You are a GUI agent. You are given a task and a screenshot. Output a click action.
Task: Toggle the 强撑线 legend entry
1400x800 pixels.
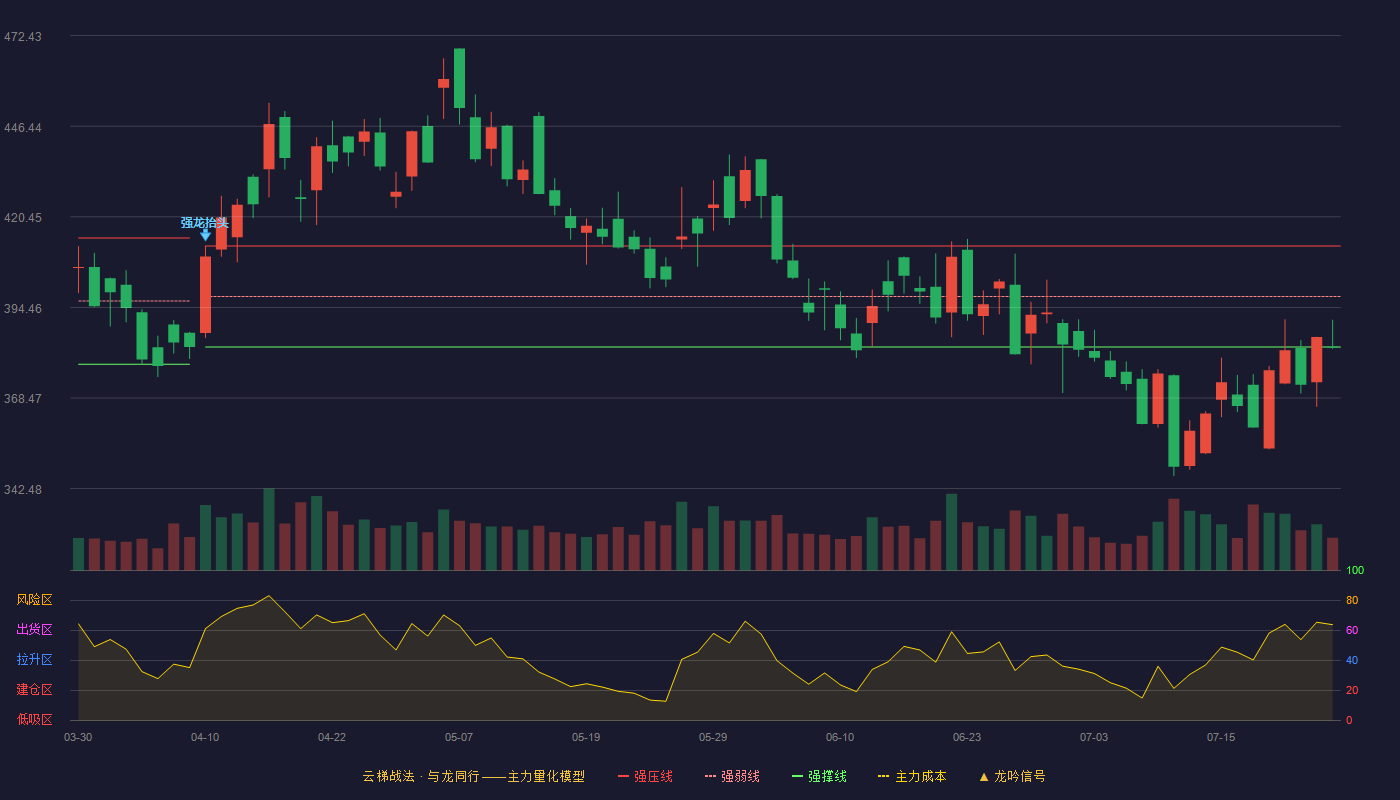point(819,776)
